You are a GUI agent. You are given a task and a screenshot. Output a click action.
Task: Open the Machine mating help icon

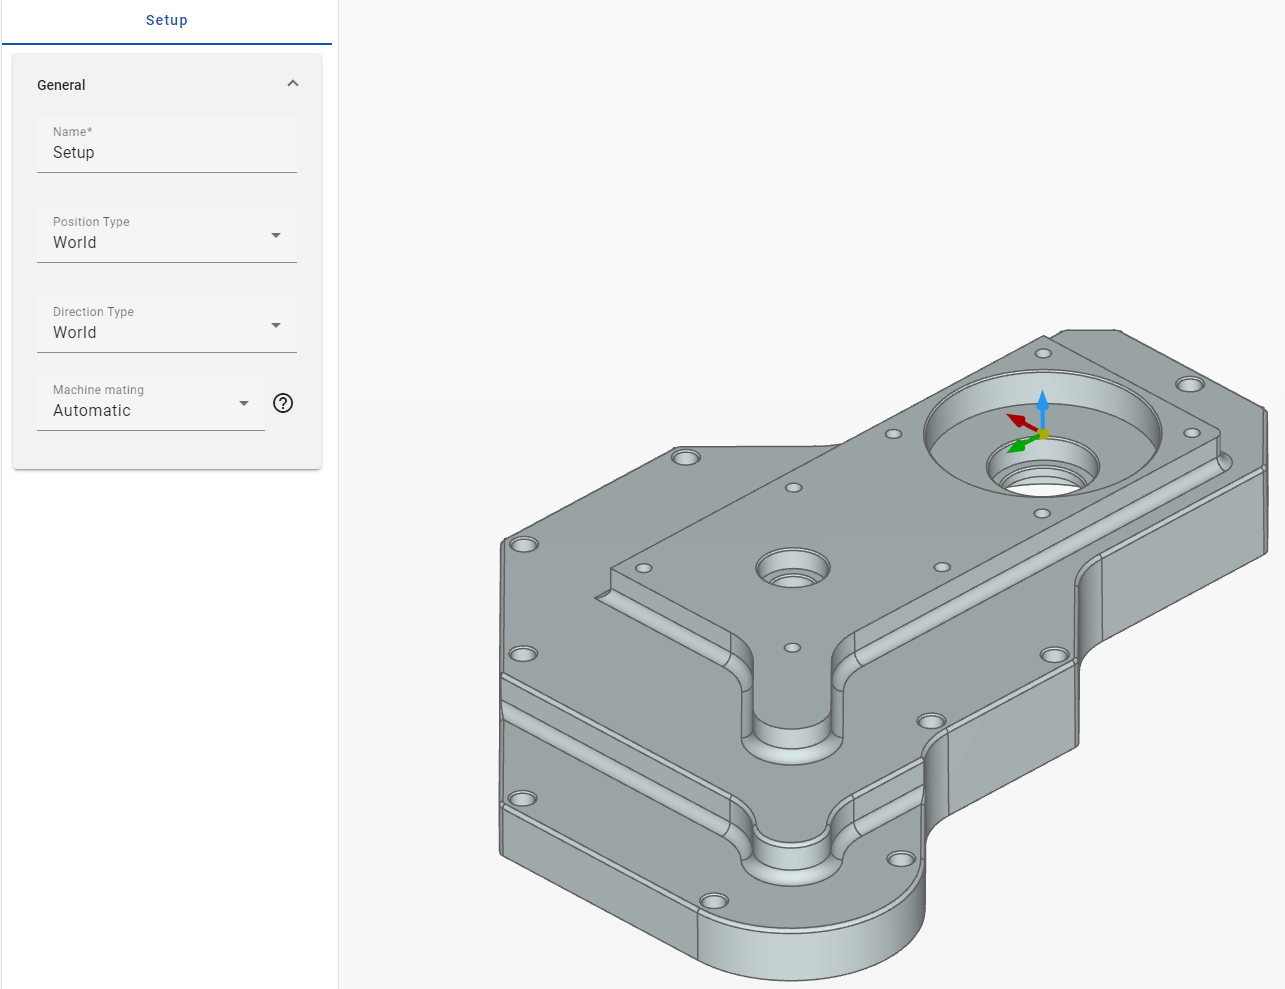point(283,403)
